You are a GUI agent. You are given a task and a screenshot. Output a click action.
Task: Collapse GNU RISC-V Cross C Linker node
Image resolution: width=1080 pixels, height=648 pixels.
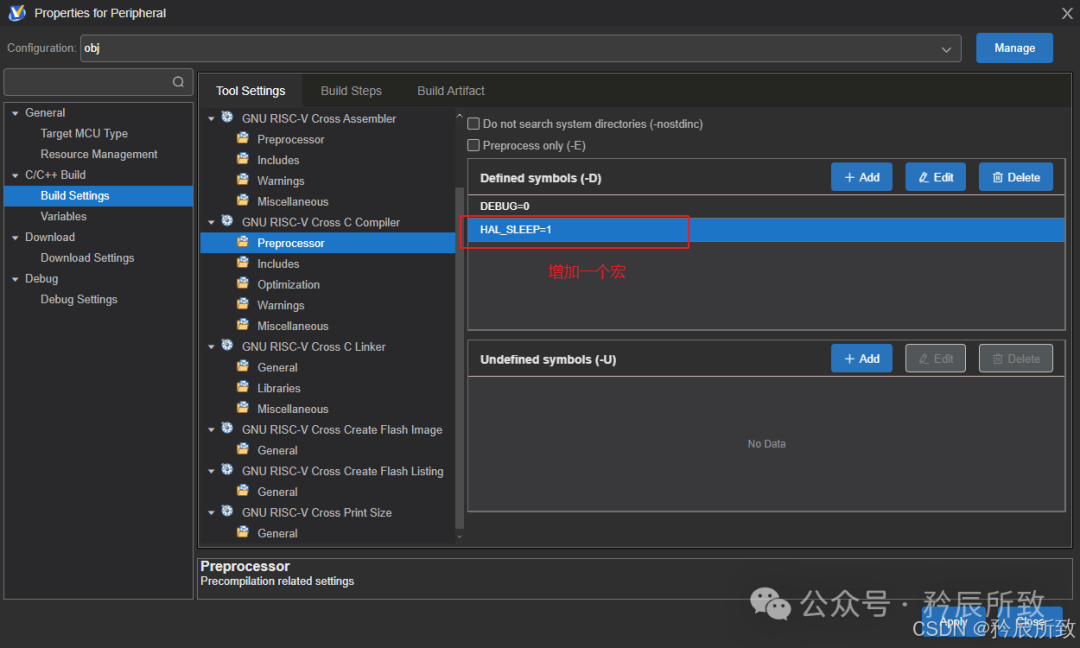(x=211, y=346)
